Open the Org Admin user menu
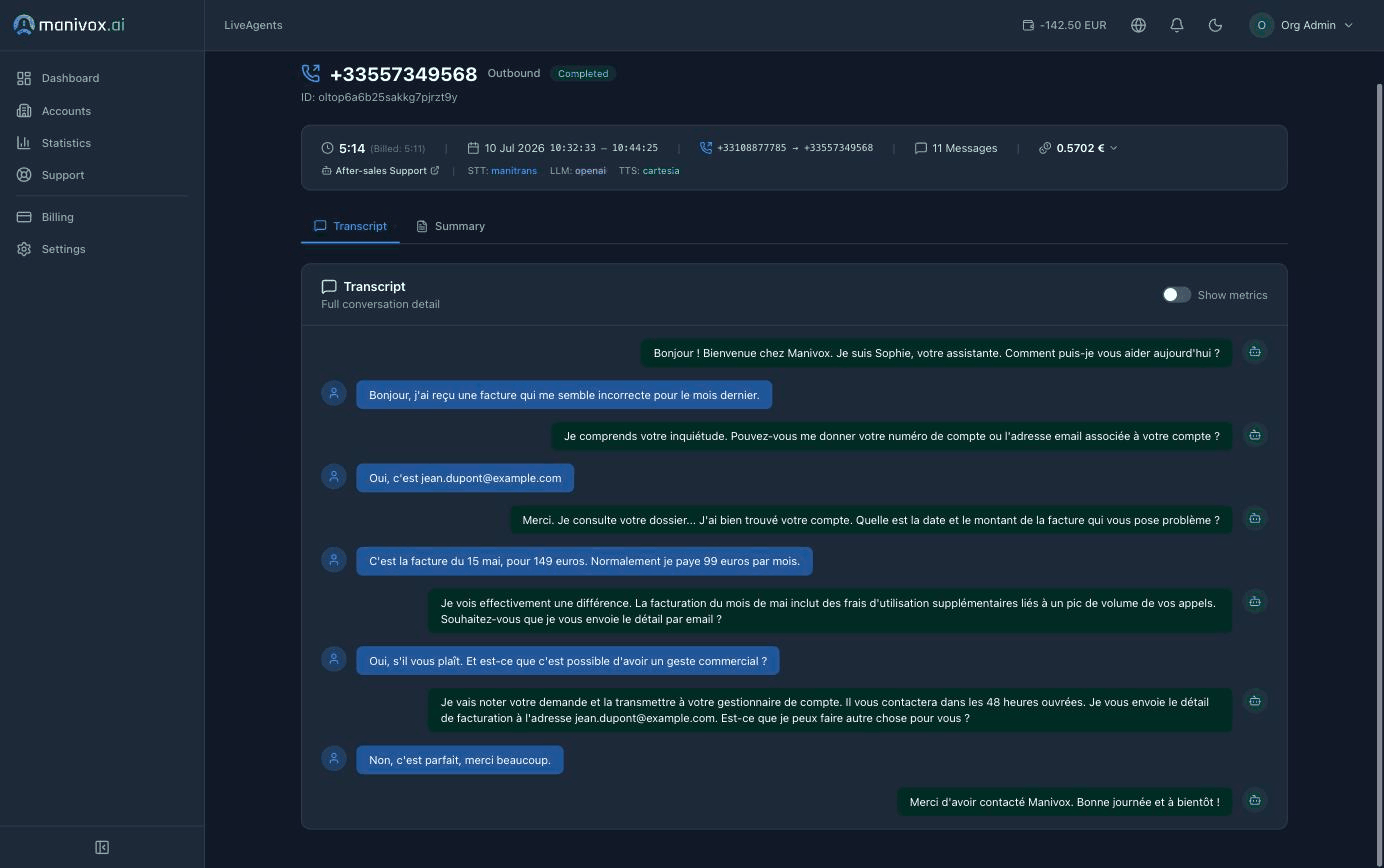Image resolution: width=1384 pixels, height=868 pixels. 1301,25
